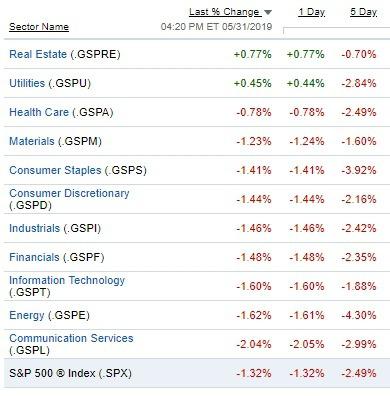Click the sort arrow beside Last % Change
The width and height of the screenshot is (390, 396).
pos(268,13)
